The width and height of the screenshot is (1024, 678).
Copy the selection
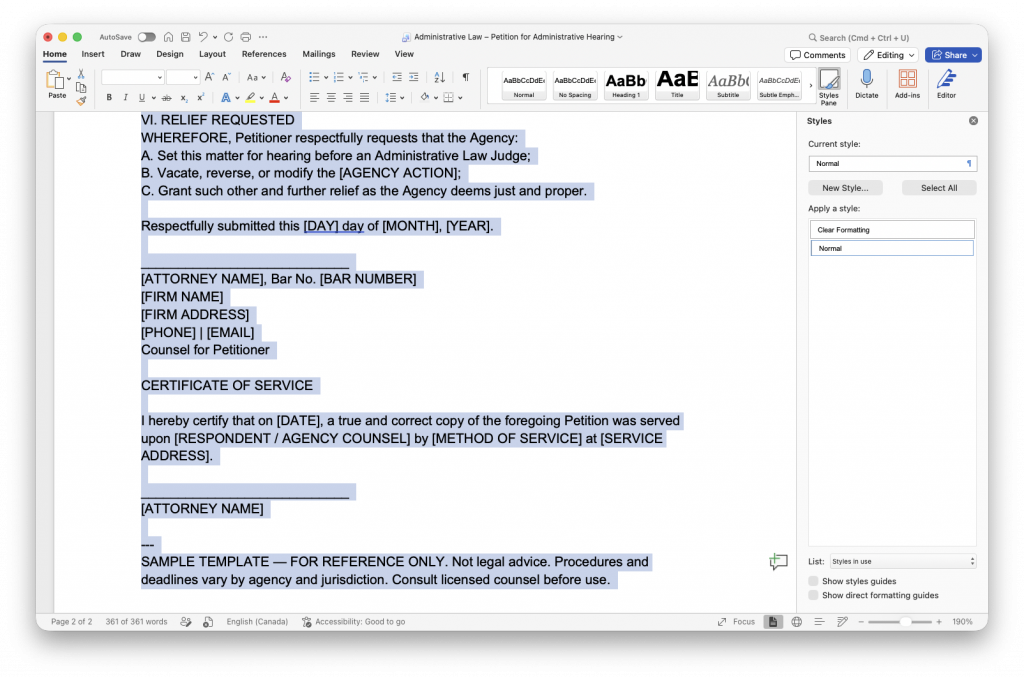click(x=81, y=88)
